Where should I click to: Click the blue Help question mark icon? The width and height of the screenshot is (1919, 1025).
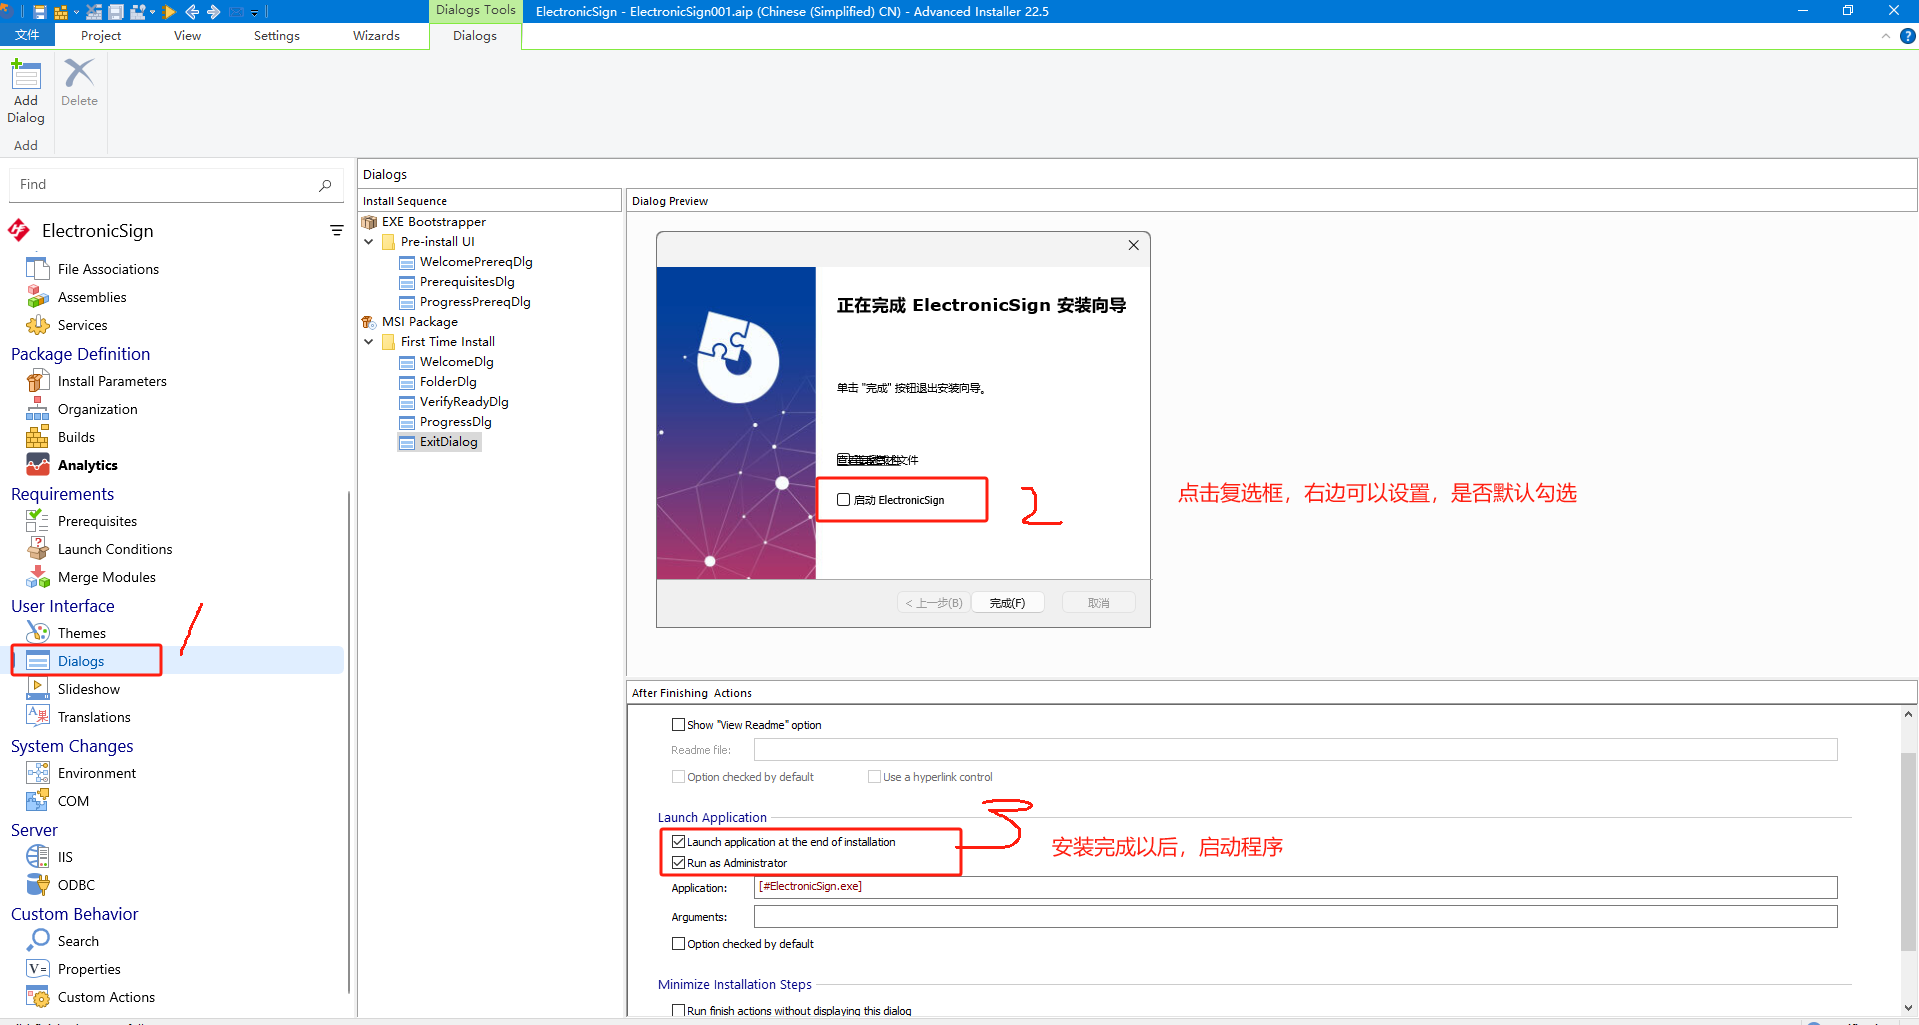(x=1908, y=36)
